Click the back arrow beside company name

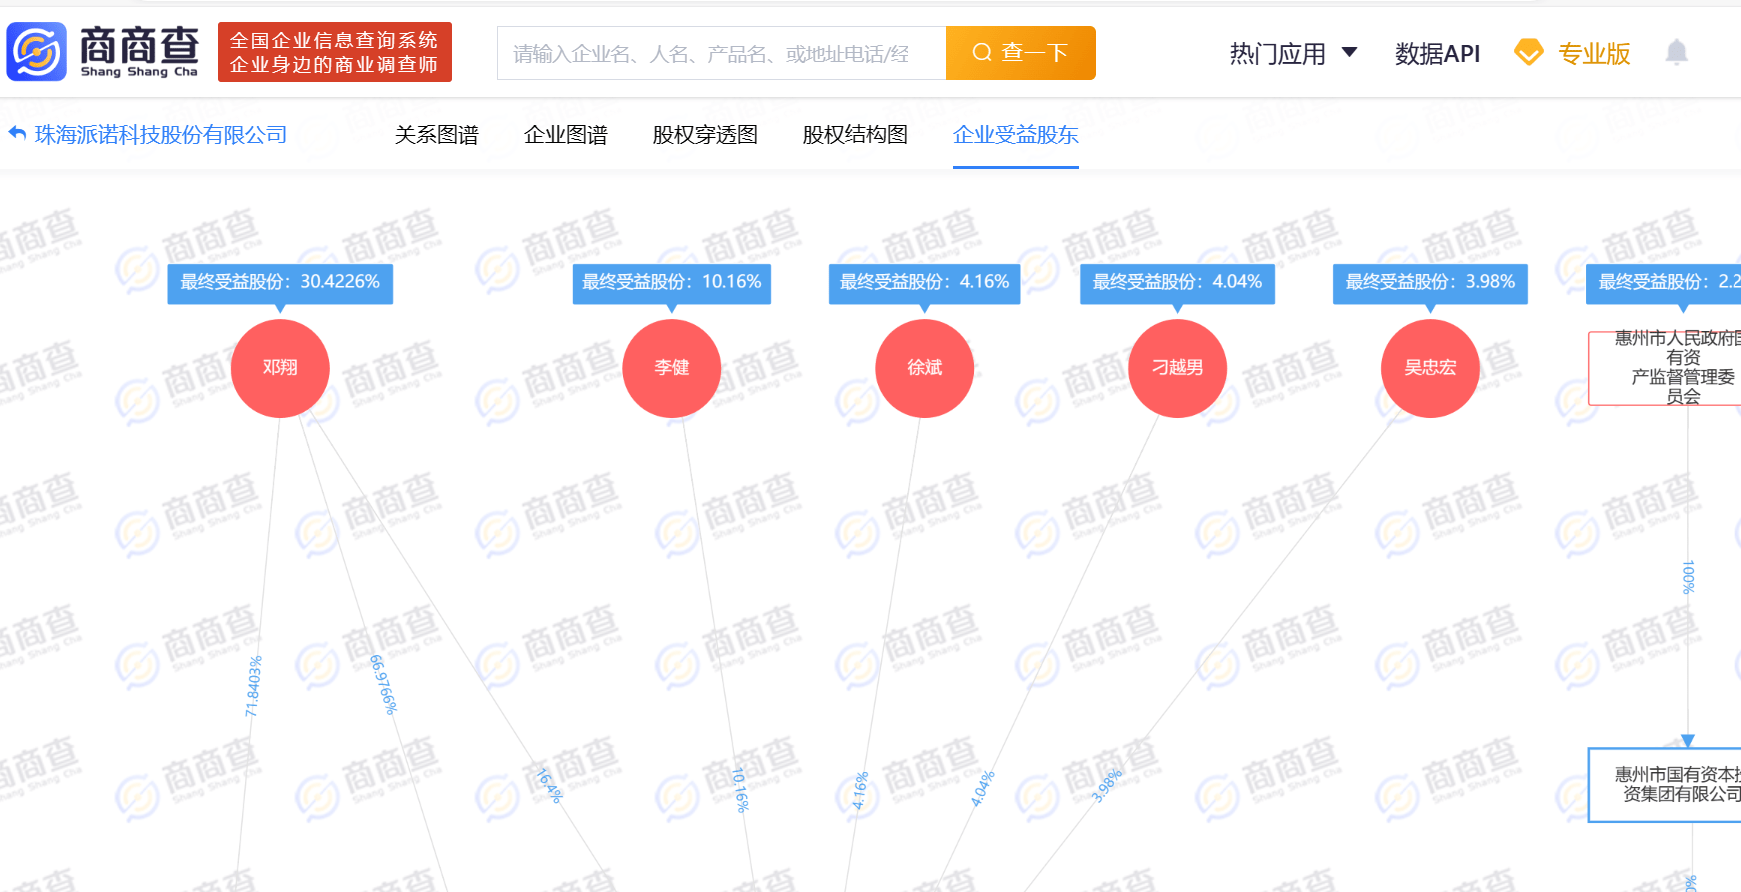[x=17, y=133]
